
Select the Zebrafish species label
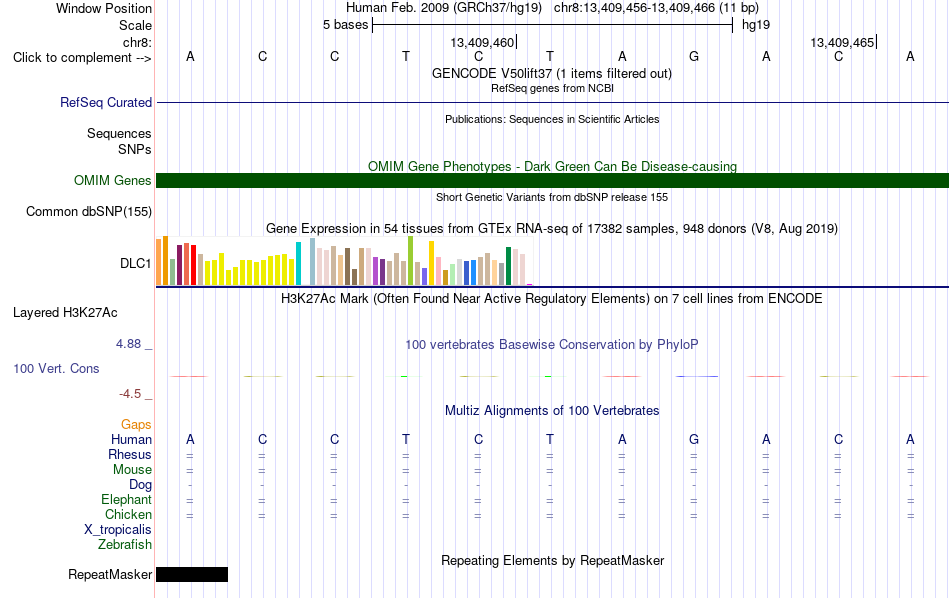click(125, 544)
